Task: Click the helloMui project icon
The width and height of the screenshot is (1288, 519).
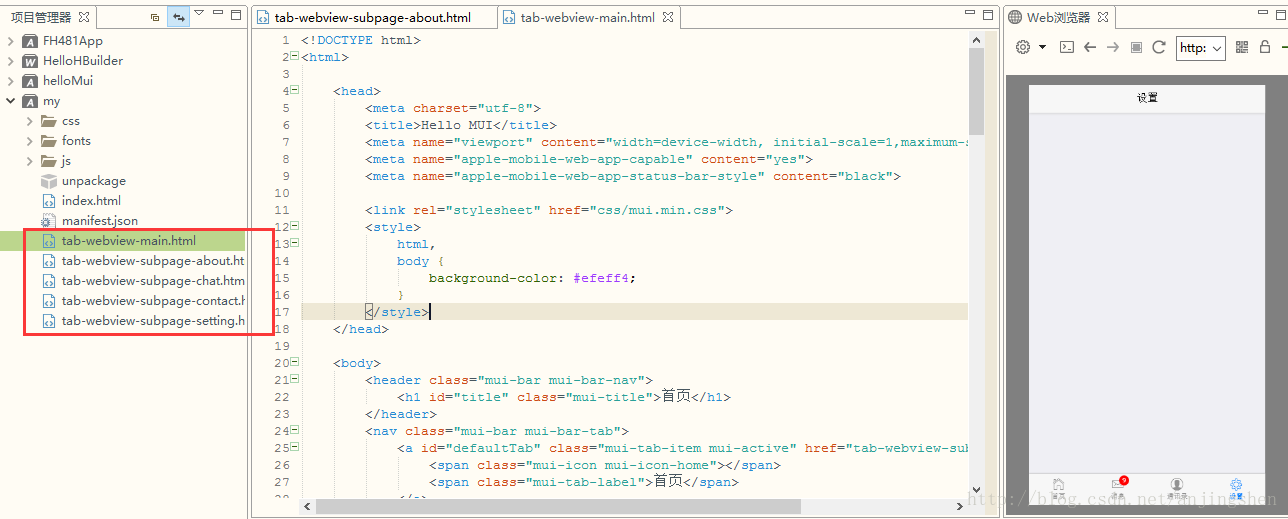Action: [x=30, y=81]
